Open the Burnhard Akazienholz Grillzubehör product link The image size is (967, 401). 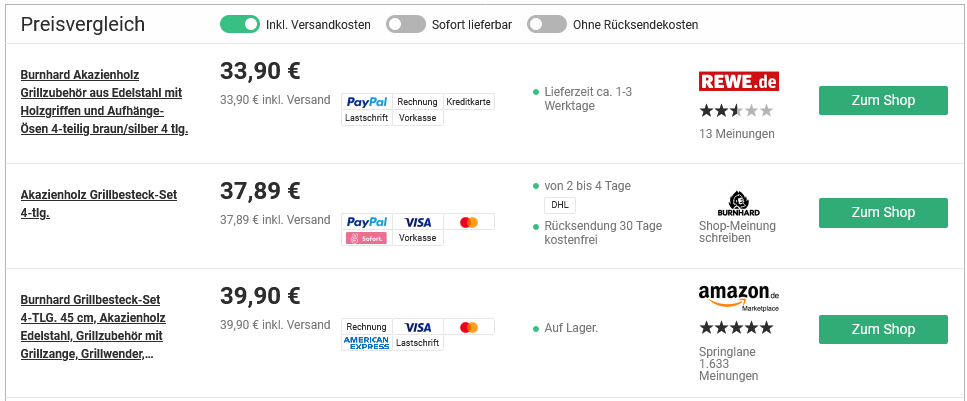(x=103, y=102)
